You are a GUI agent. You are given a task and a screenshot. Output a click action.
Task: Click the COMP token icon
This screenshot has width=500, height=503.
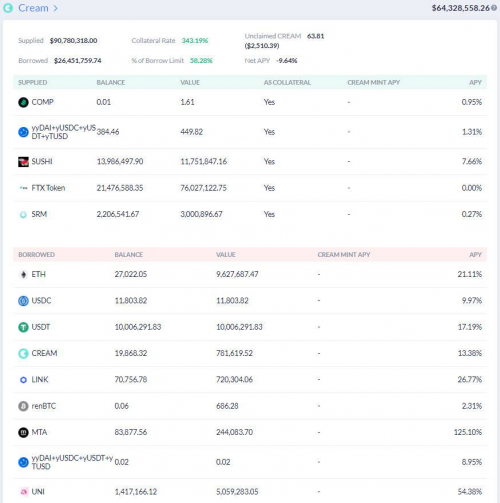click(23, 102)
